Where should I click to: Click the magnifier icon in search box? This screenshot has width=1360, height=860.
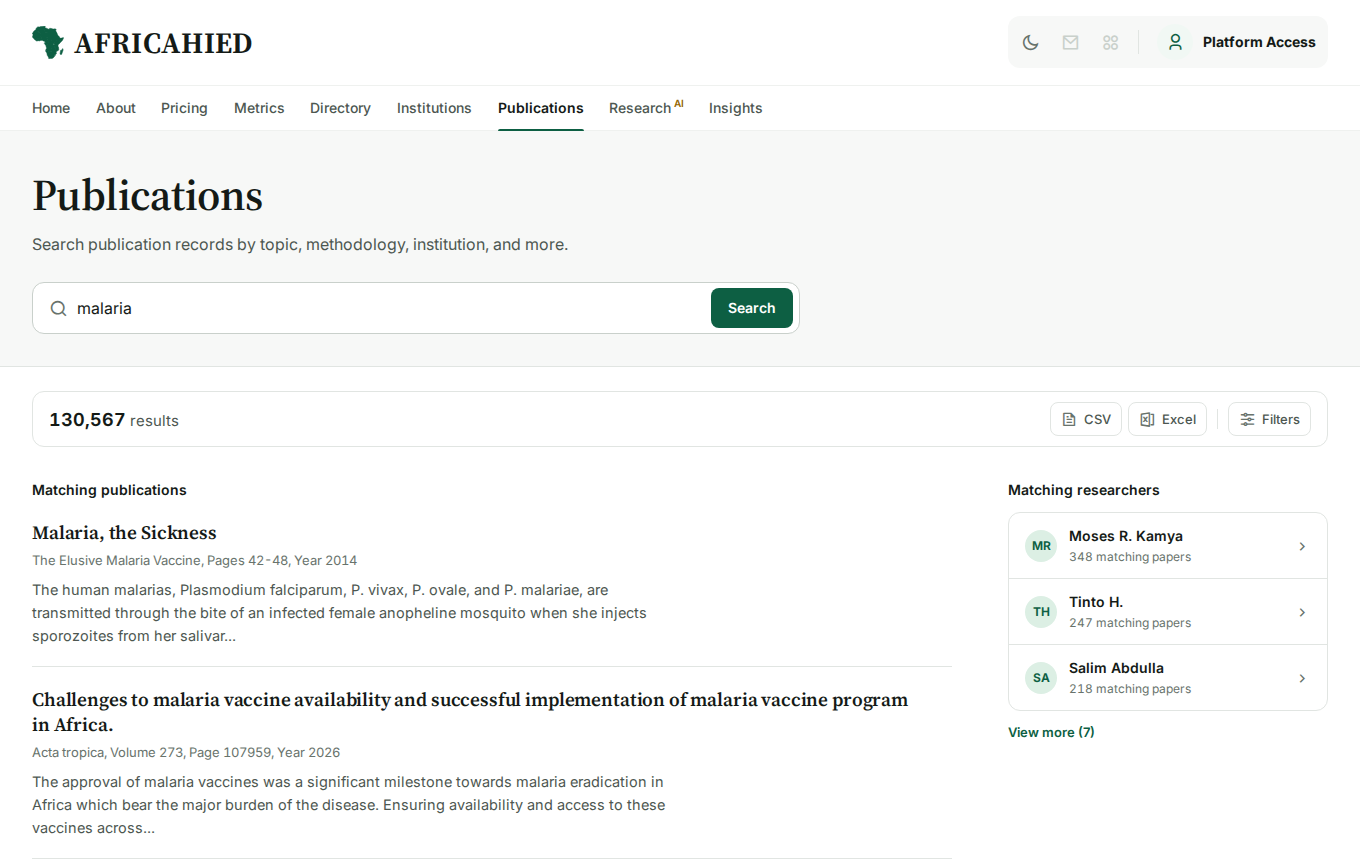click(x=59, y=308)
